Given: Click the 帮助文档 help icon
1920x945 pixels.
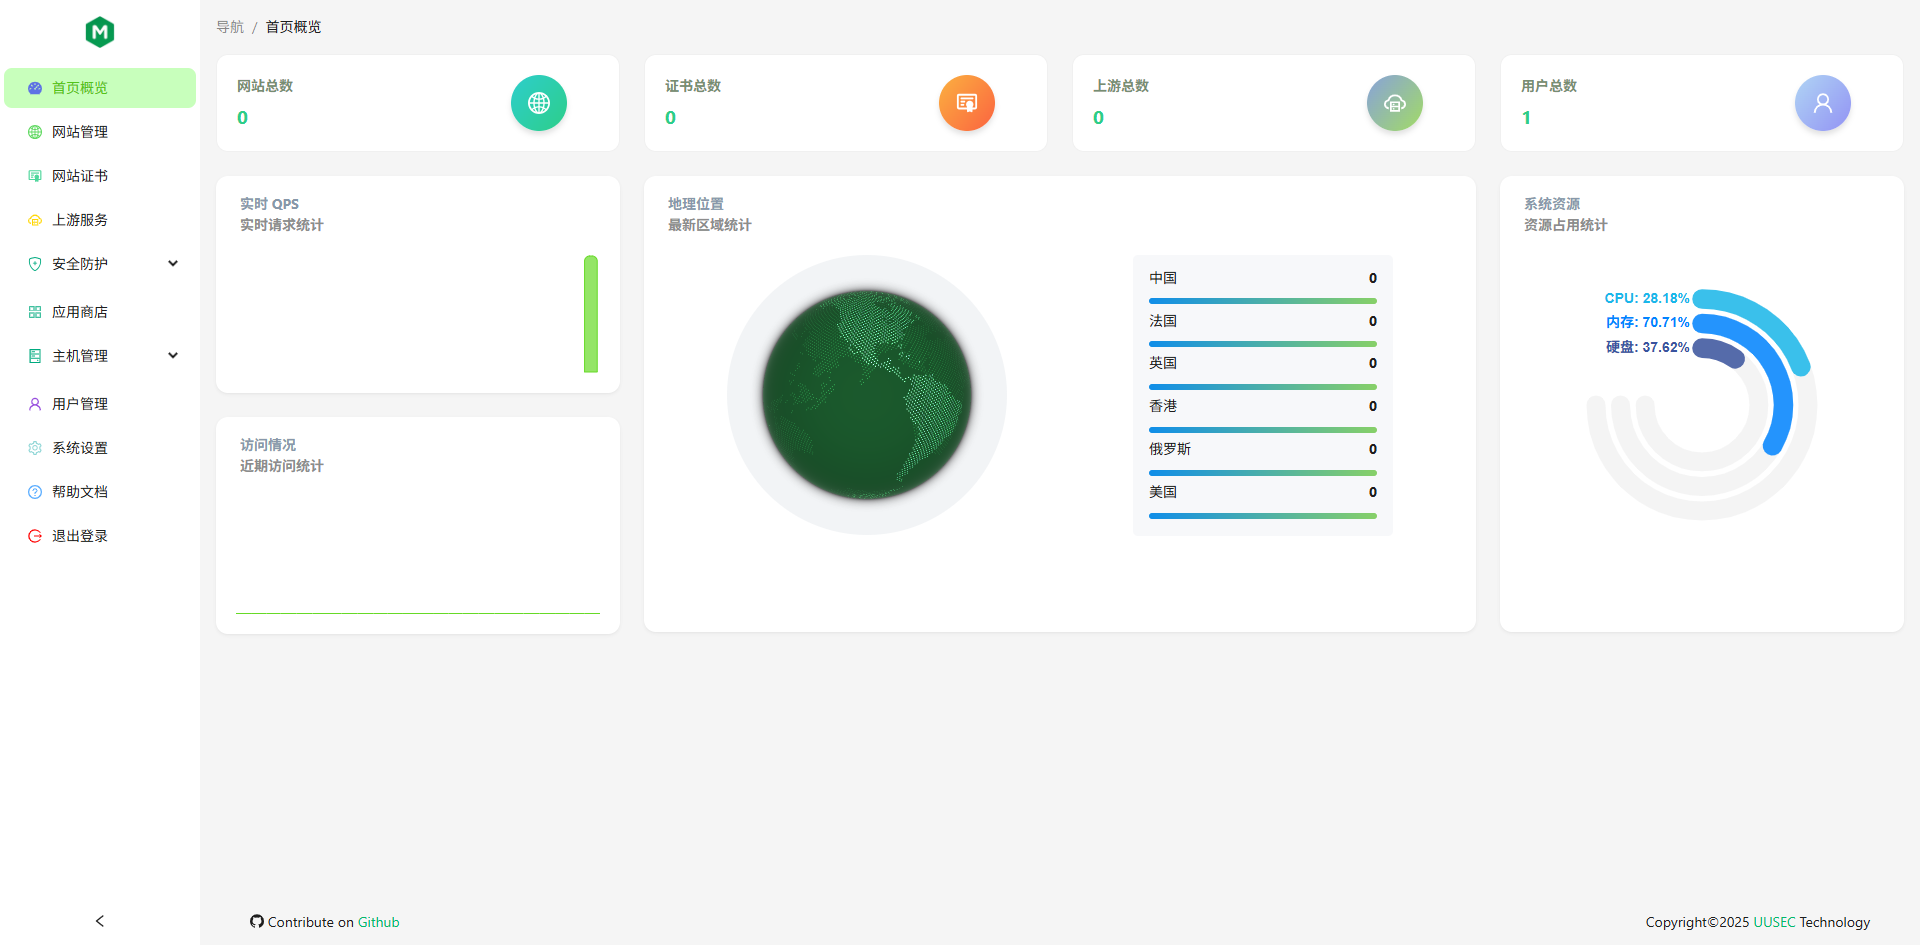Looking at the screenshot, I should point(35,491).
